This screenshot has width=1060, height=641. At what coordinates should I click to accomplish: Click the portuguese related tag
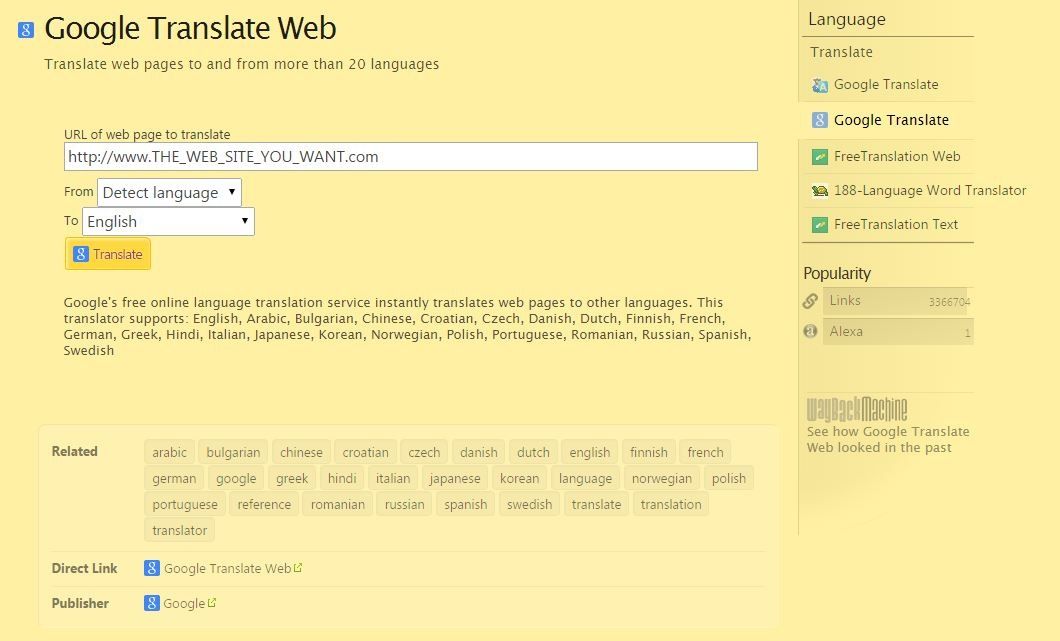[x=185, y=504]
